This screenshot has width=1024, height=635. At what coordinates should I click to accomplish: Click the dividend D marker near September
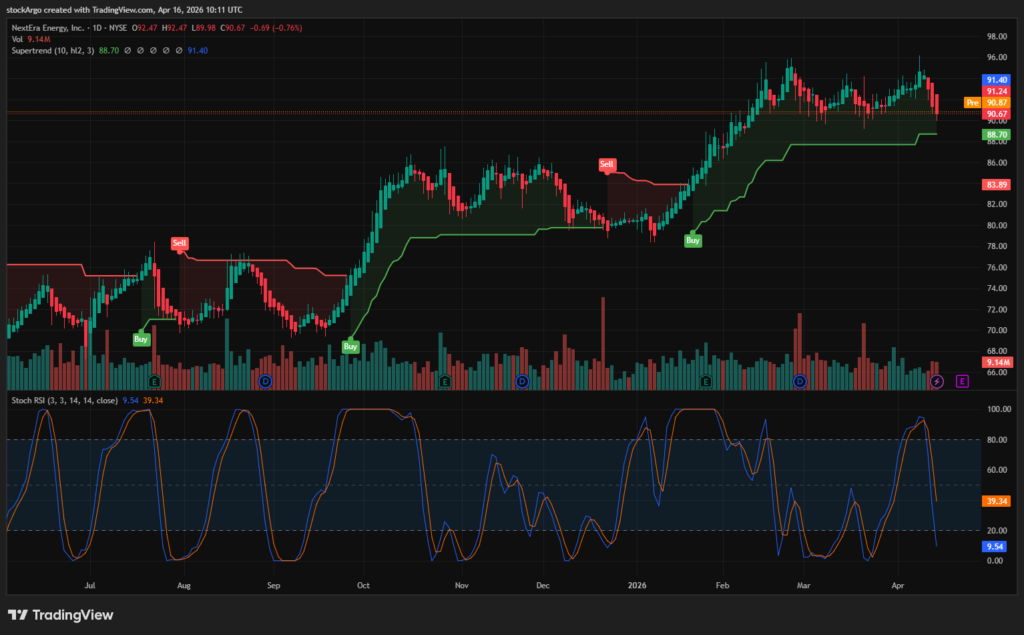265,381
